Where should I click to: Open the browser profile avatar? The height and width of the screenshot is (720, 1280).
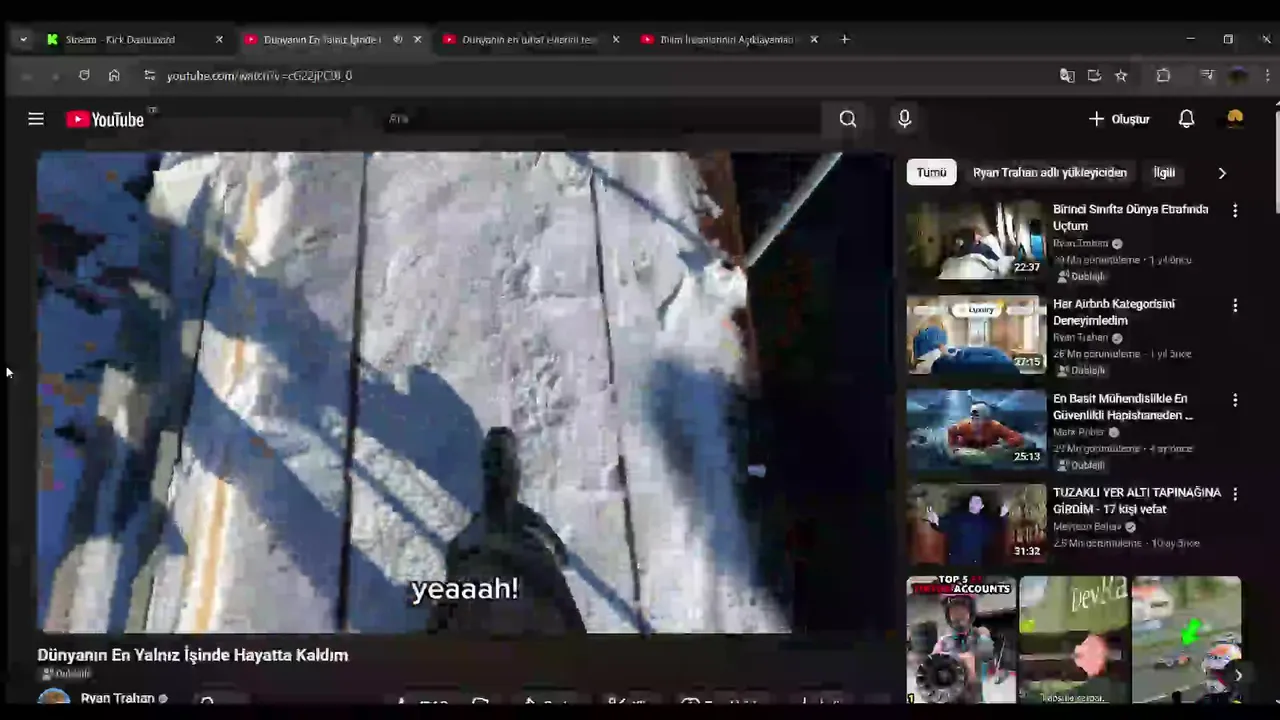pyautogui.click(x=1238, y=76)
